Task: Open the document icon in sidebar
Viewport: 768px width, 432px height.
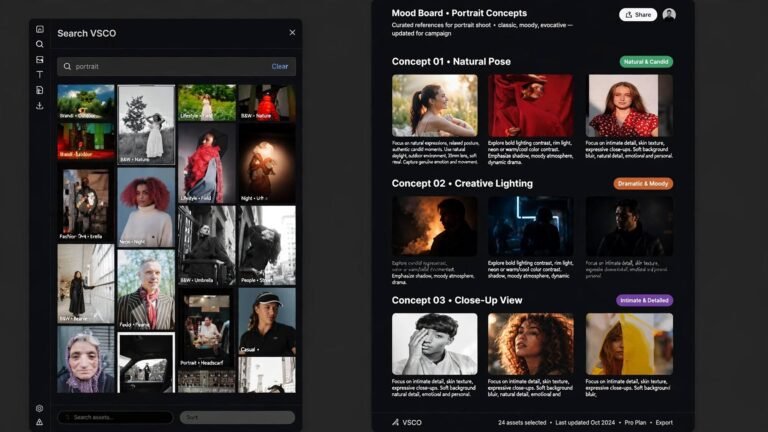Action: coord(40,90)
